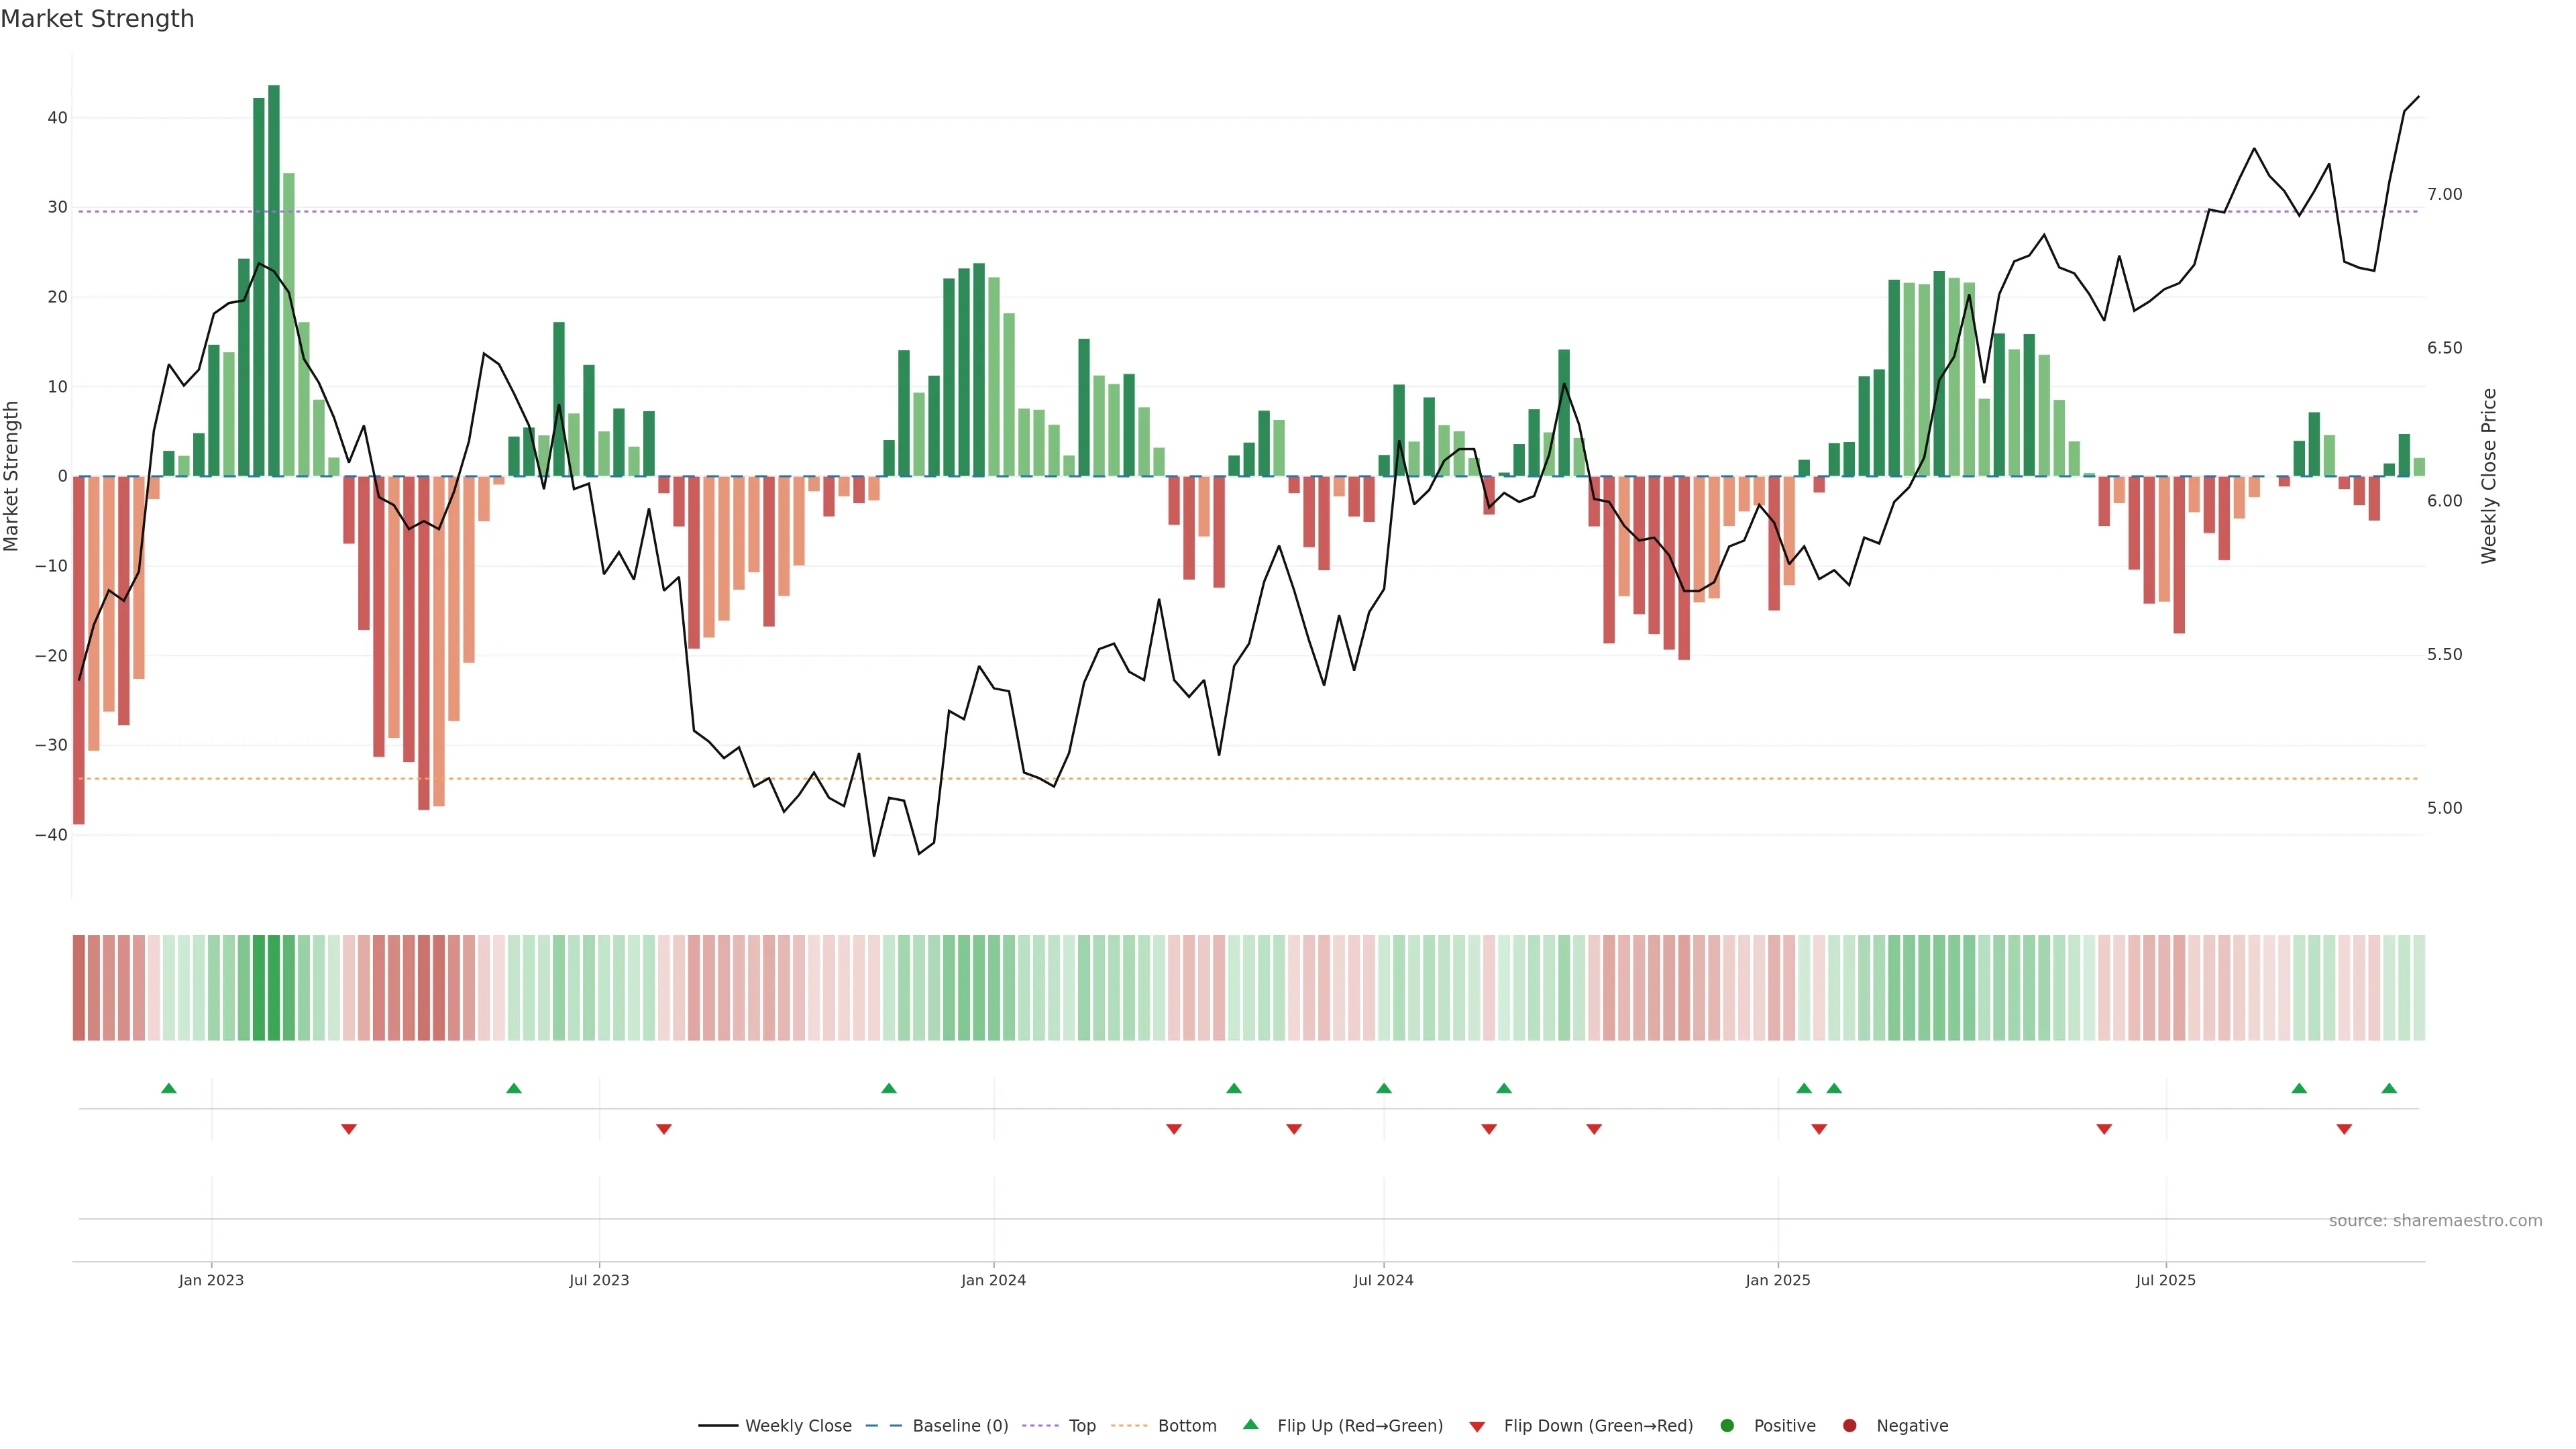
Task: Click the red Negative legend dot
Action: tap(1849, 1426)
